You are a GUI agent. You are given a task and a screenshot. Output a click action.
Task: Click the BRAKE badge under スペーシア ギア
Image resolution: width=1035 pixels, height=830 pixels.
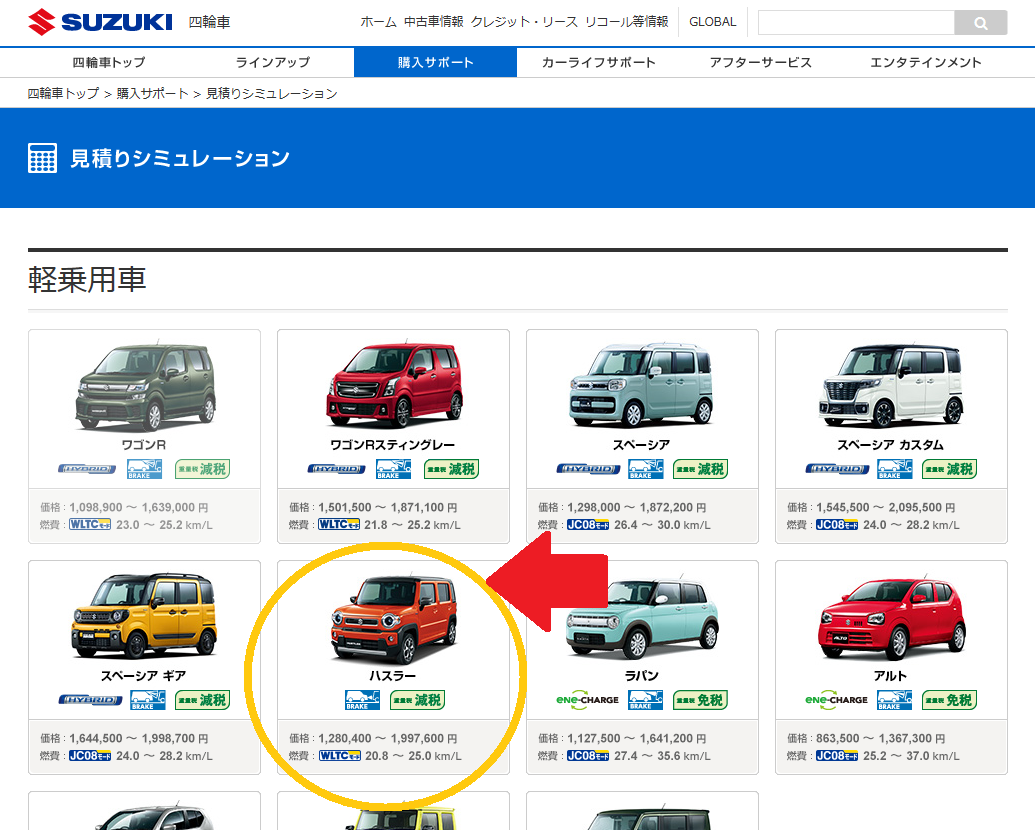(148, 700)
